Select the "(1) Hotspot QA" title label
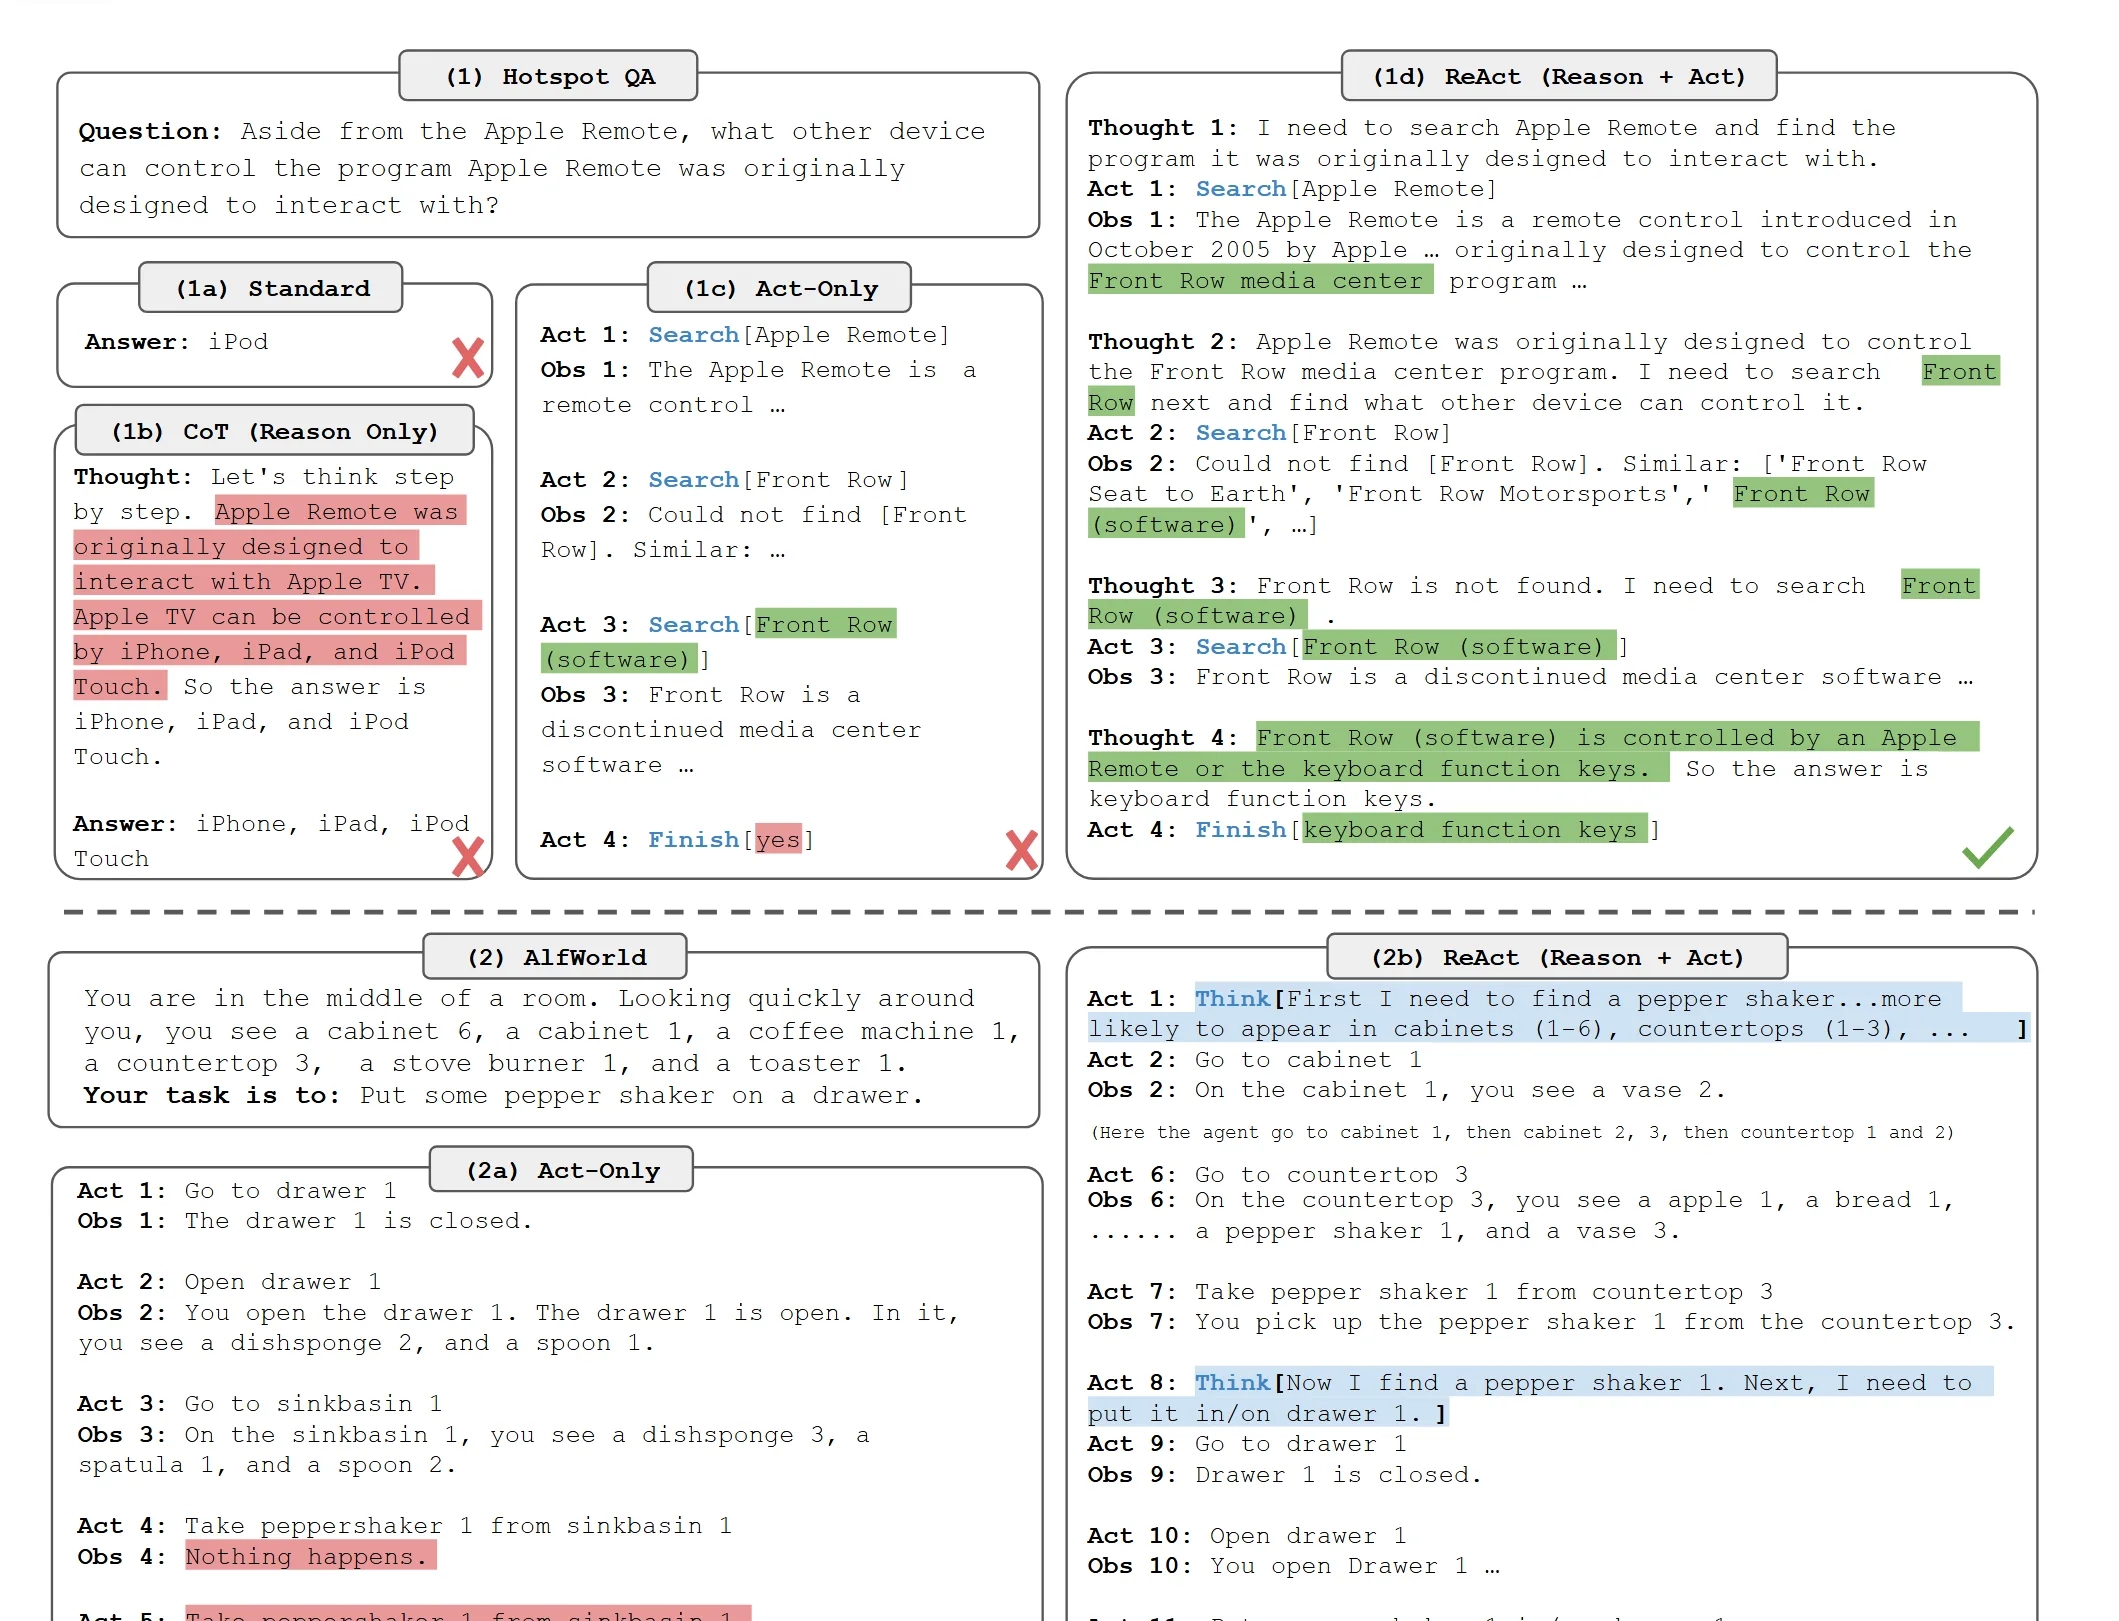This screenshot has width=2119, height=1621. point(549,77)
